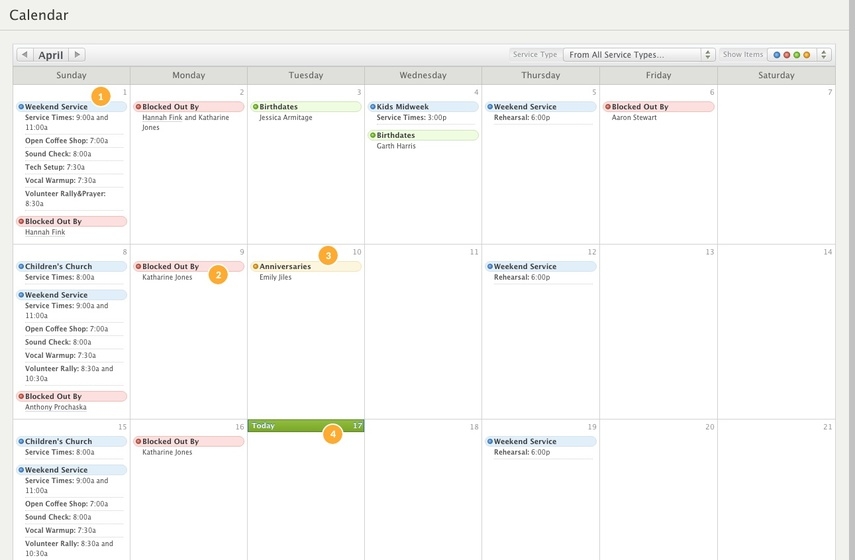Click 'Tech Setup: 7:30a' text
This screenshot has width=855, height=560.
click(x=55, y=167)
